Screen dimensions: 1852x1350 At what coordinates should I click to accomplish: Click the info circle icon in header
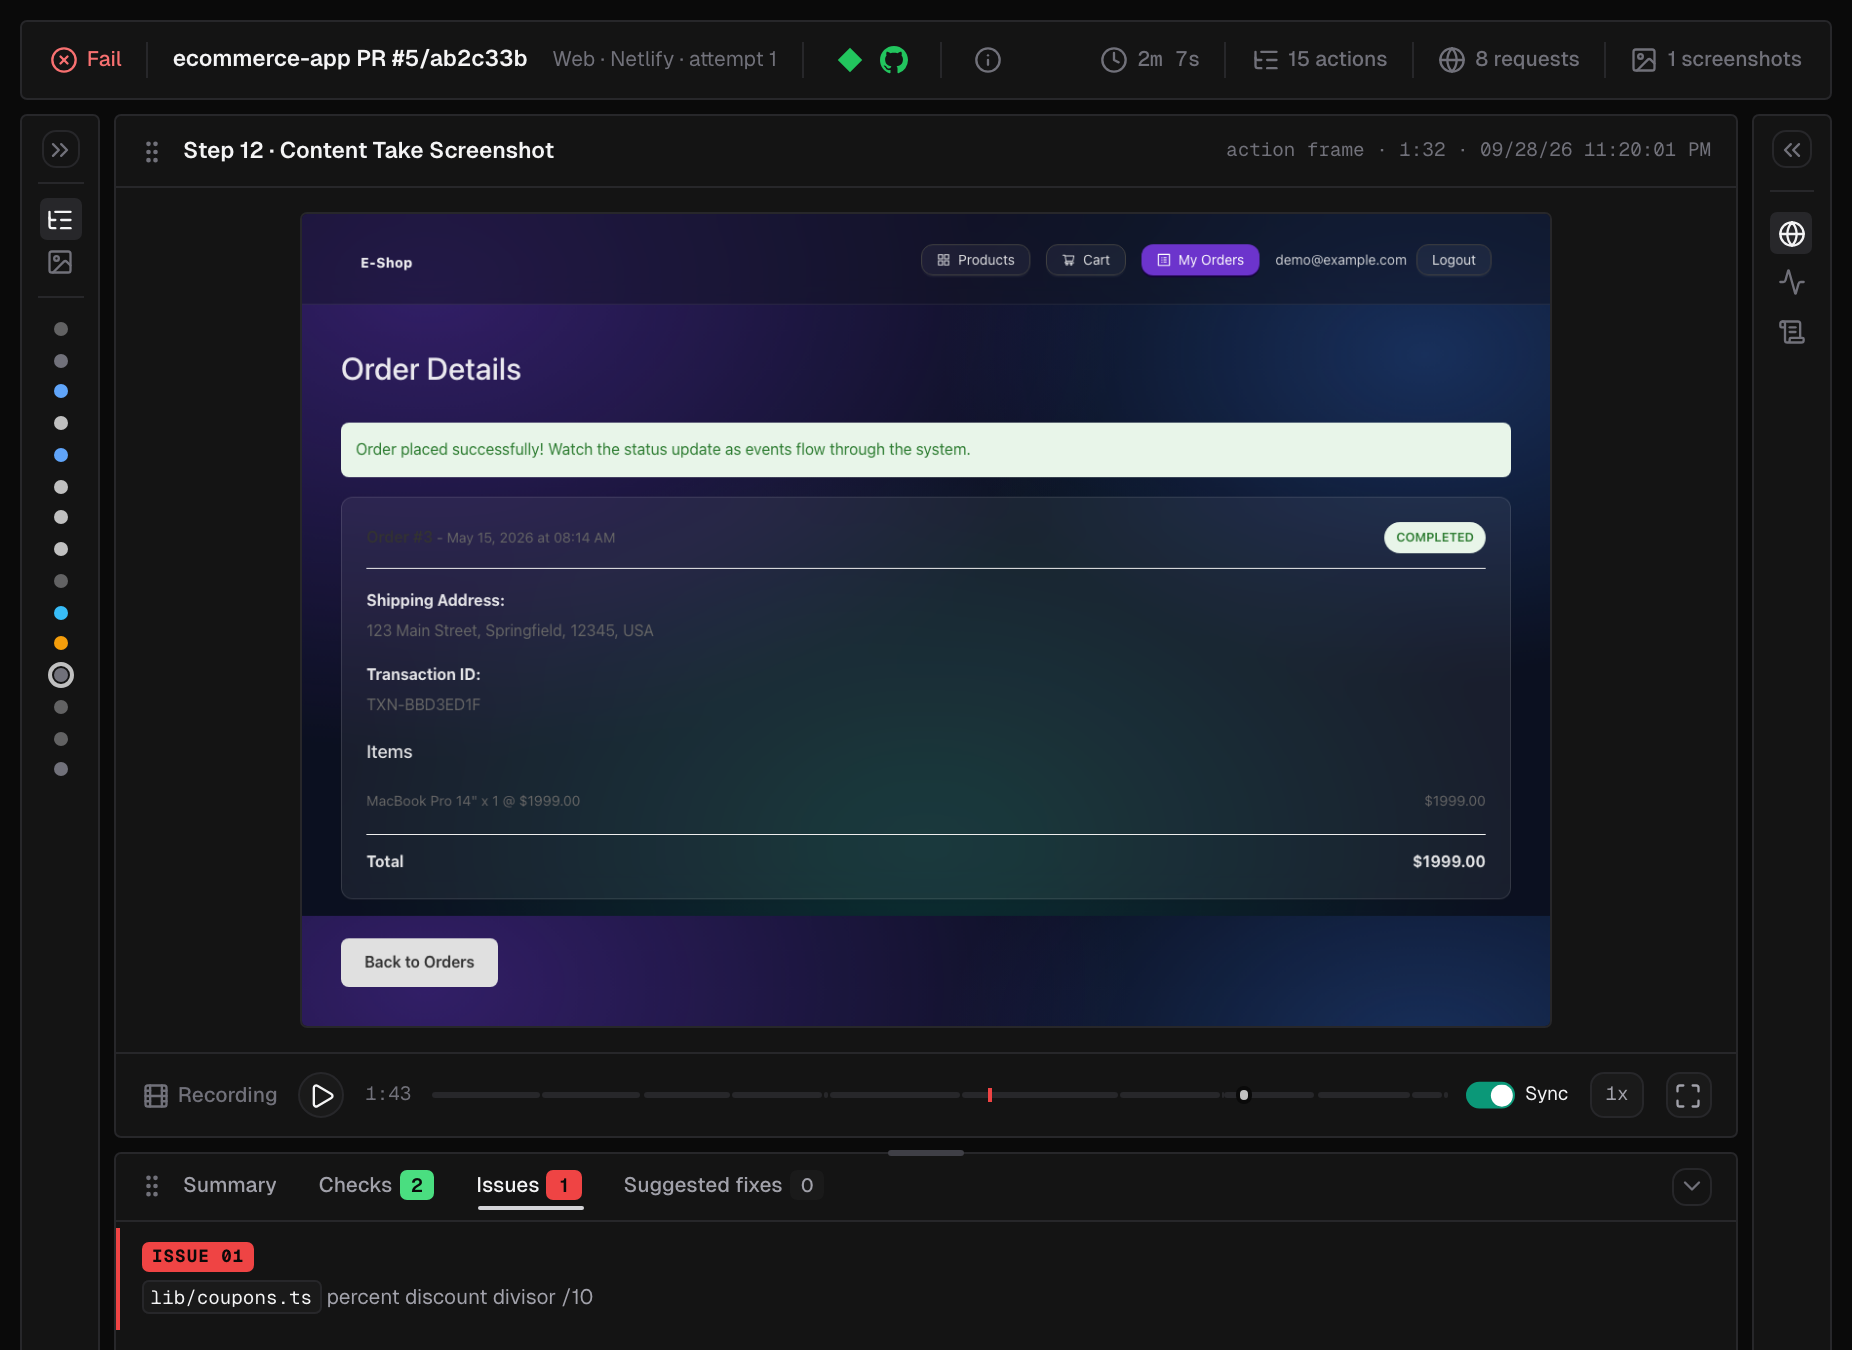[987, 60]
